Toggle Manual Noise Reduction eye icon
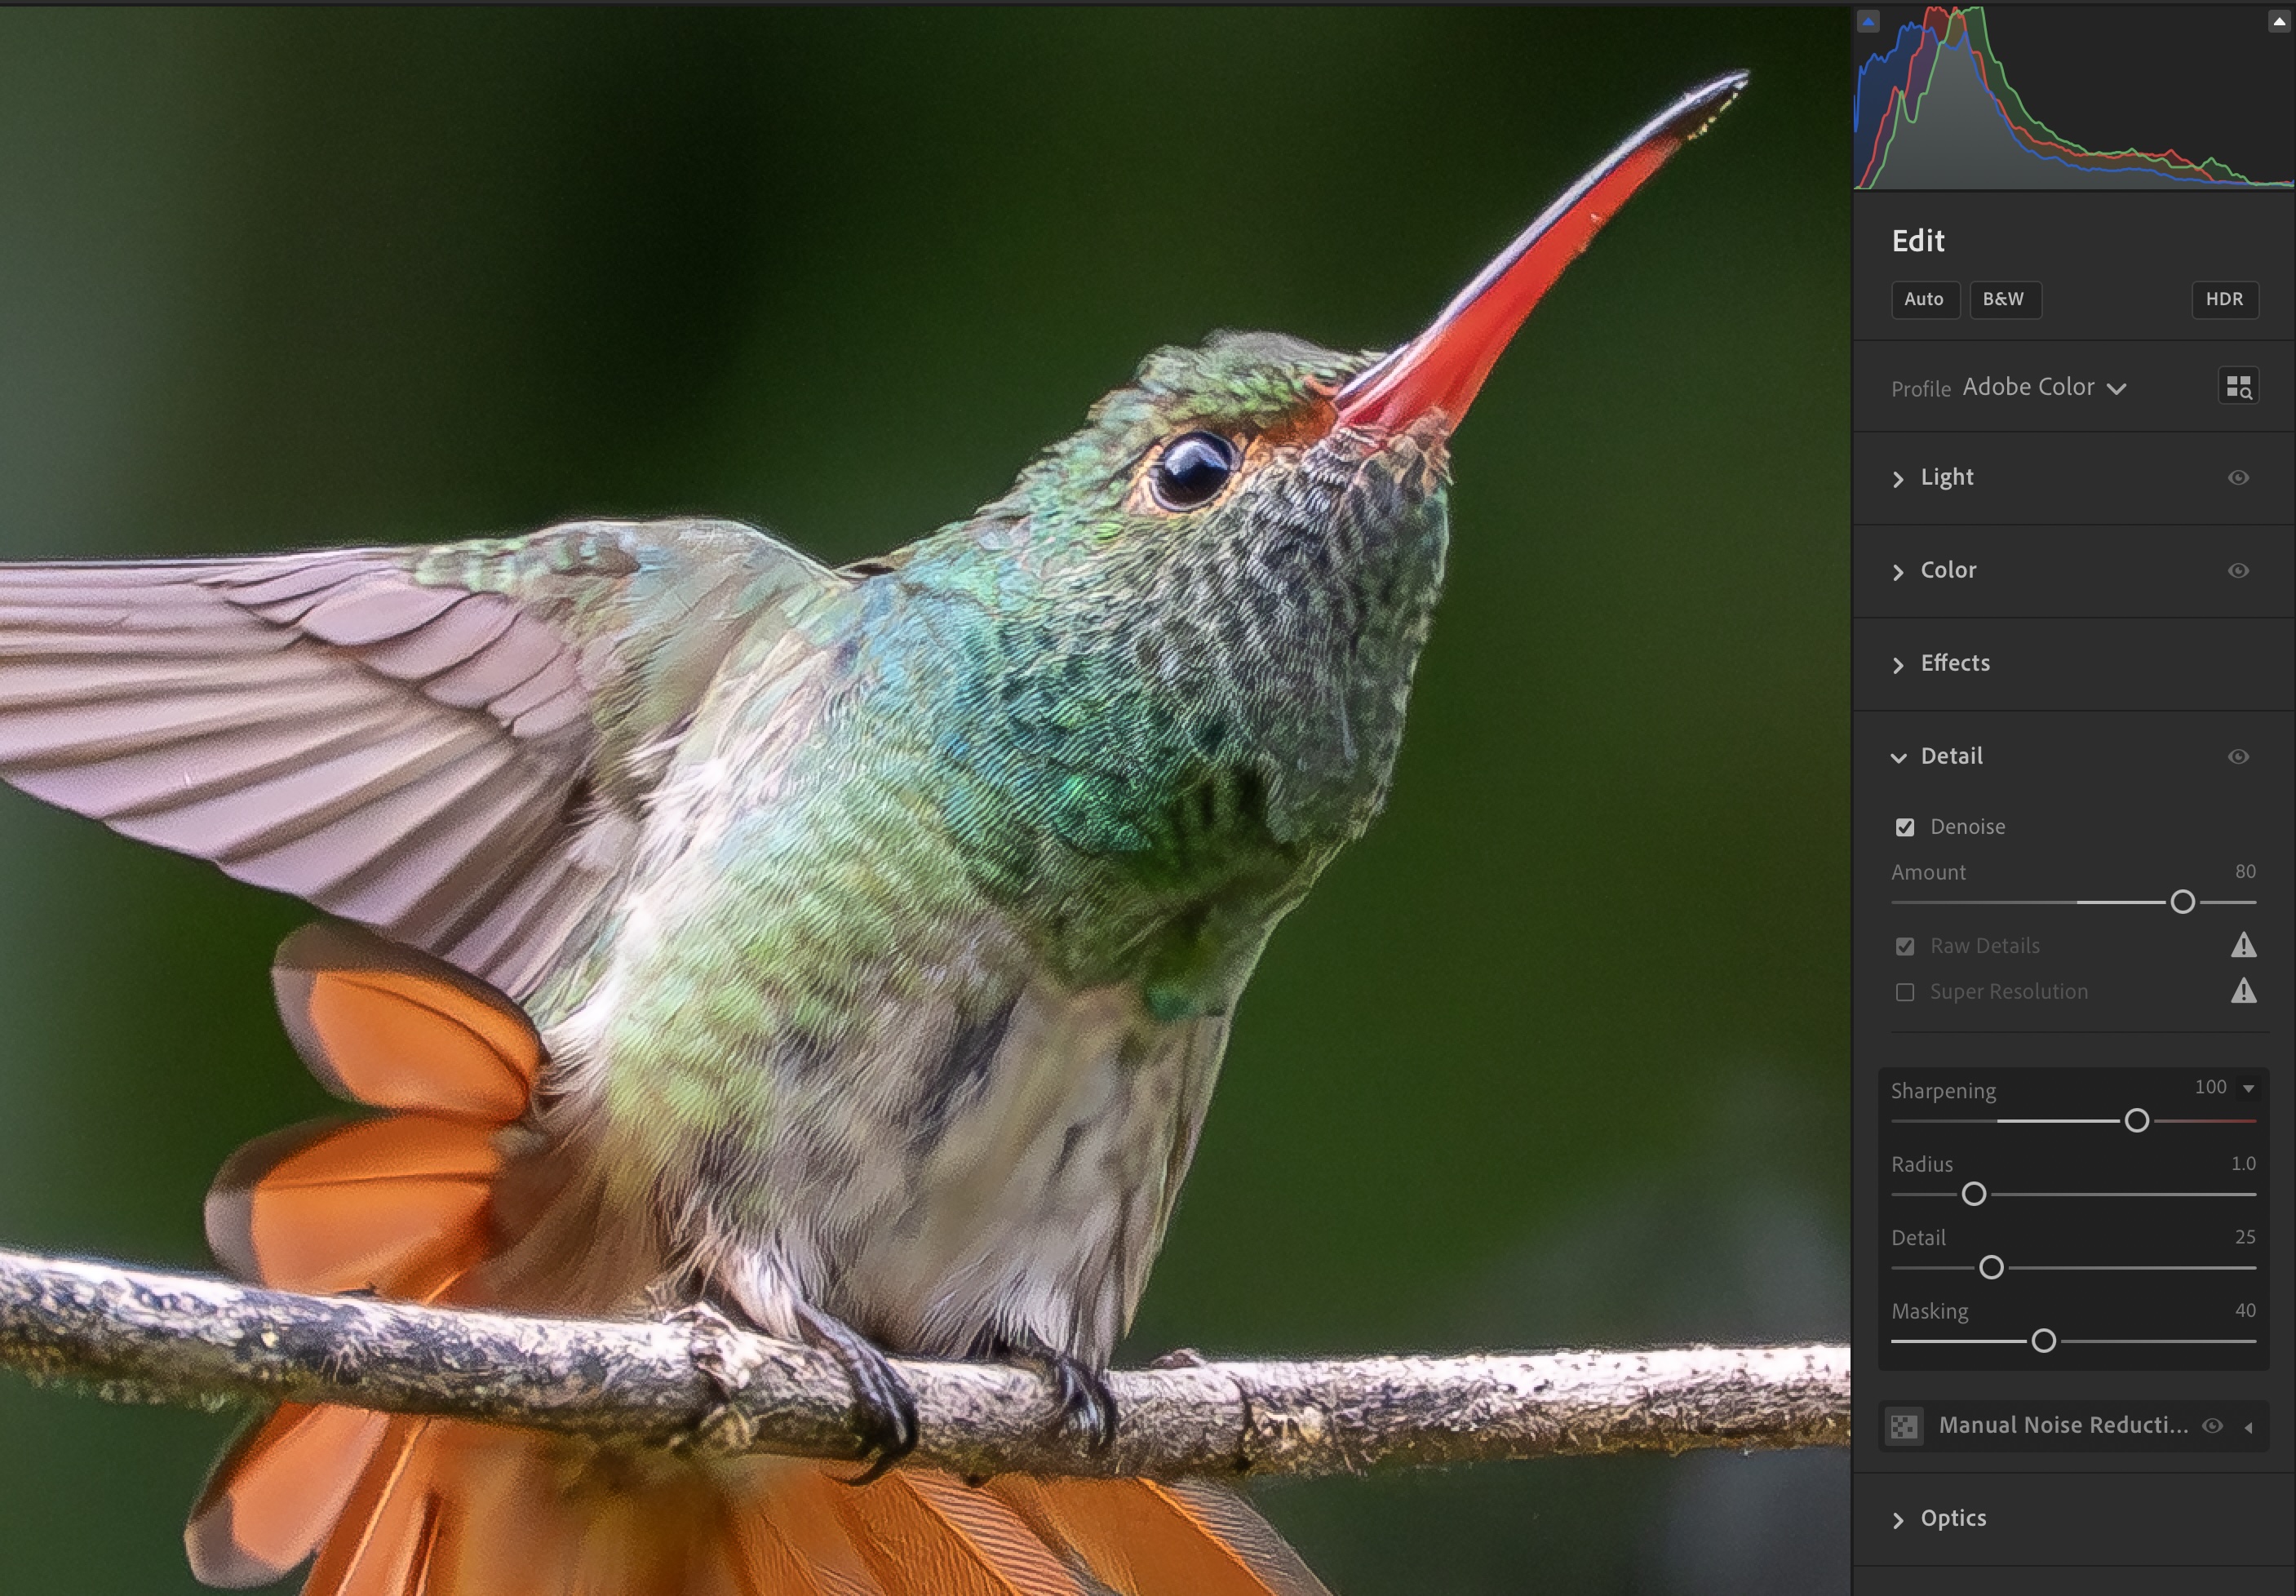2296x1596 pixels. click(2212, 1426)
